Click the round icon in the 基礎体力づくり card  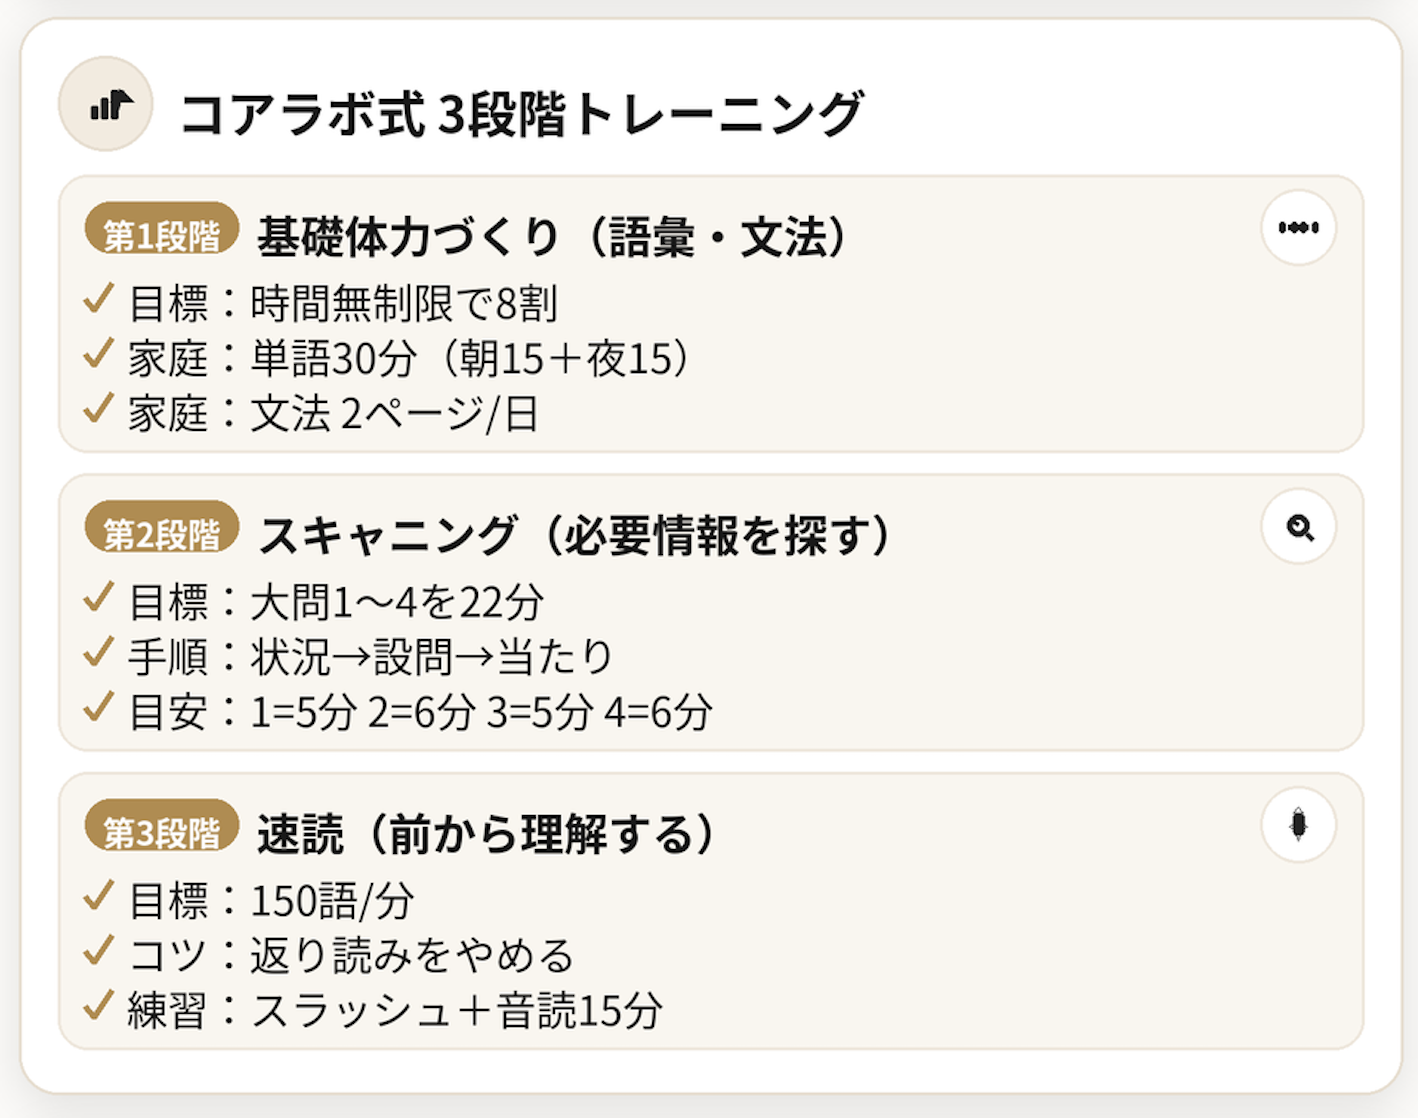[x=1298, y=228]
